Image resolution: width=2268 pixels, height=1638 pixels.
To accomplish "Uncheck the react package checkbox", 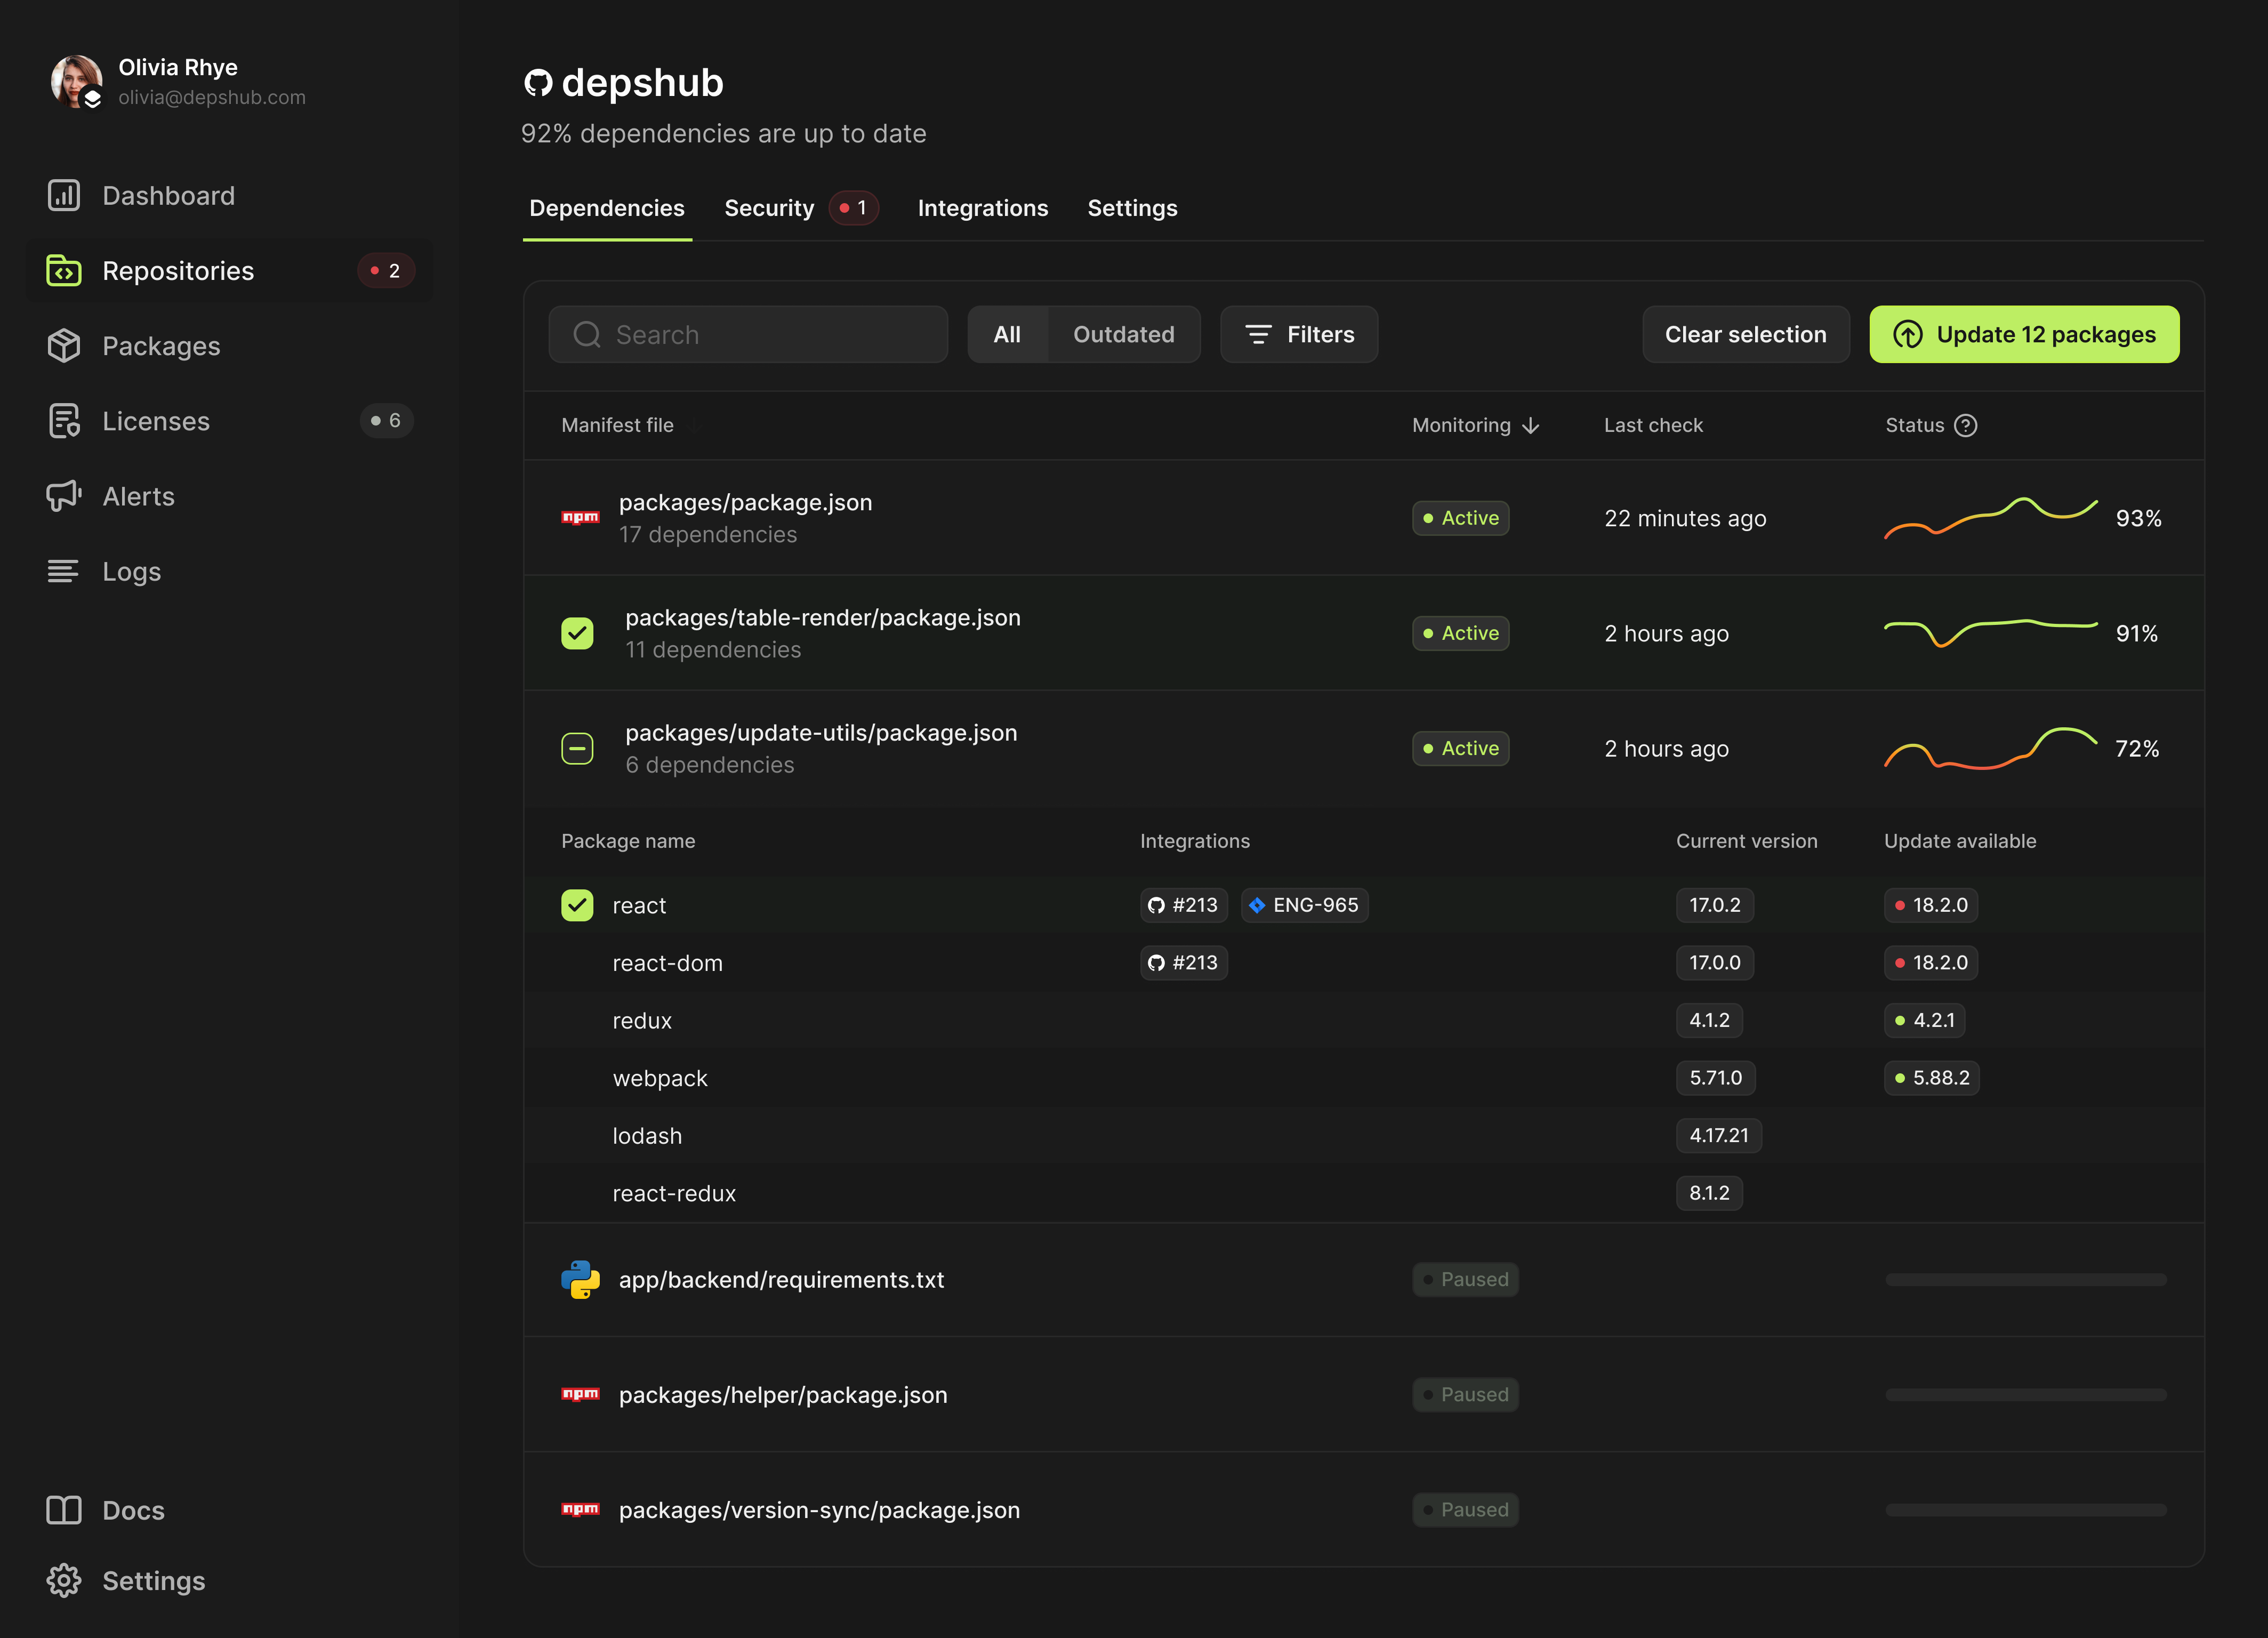I will (x=577, y=905).
